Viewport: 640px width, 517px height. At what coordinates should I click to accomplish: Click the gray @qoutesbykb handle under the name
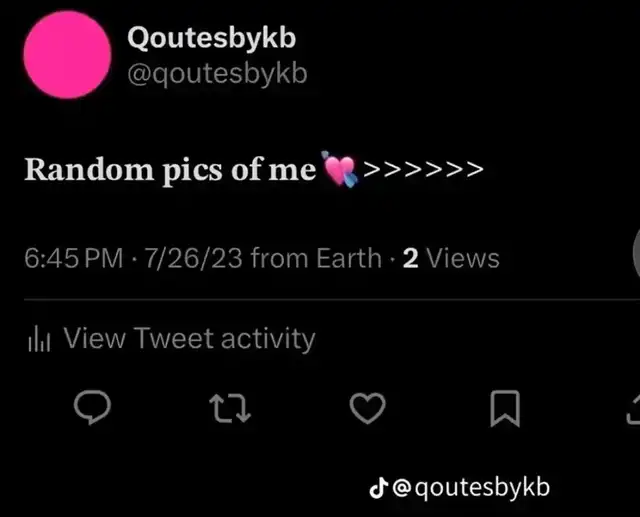tap(217, 74)
